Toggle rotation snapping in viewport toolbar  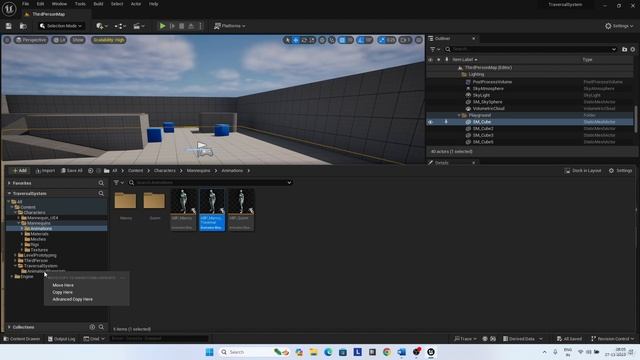pos(361,40)
